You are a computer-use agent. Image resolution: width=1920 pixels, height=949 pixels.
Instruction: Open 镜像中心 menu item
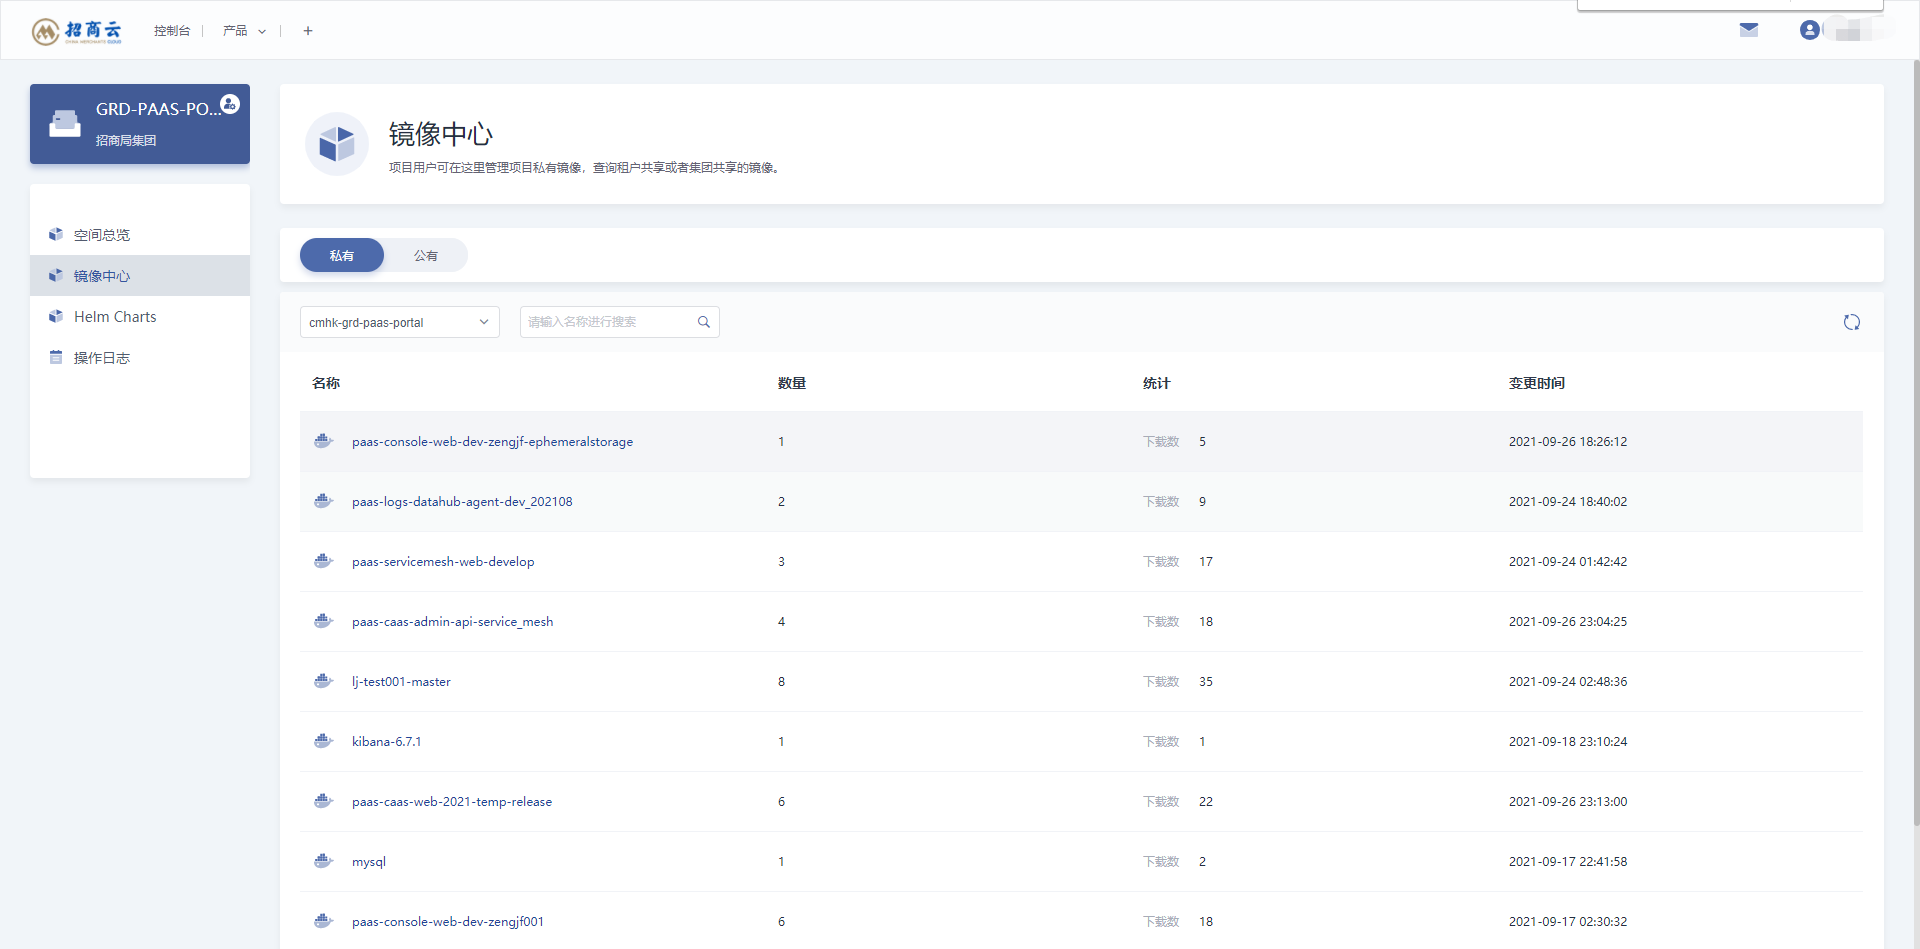(x=140, y=275)
